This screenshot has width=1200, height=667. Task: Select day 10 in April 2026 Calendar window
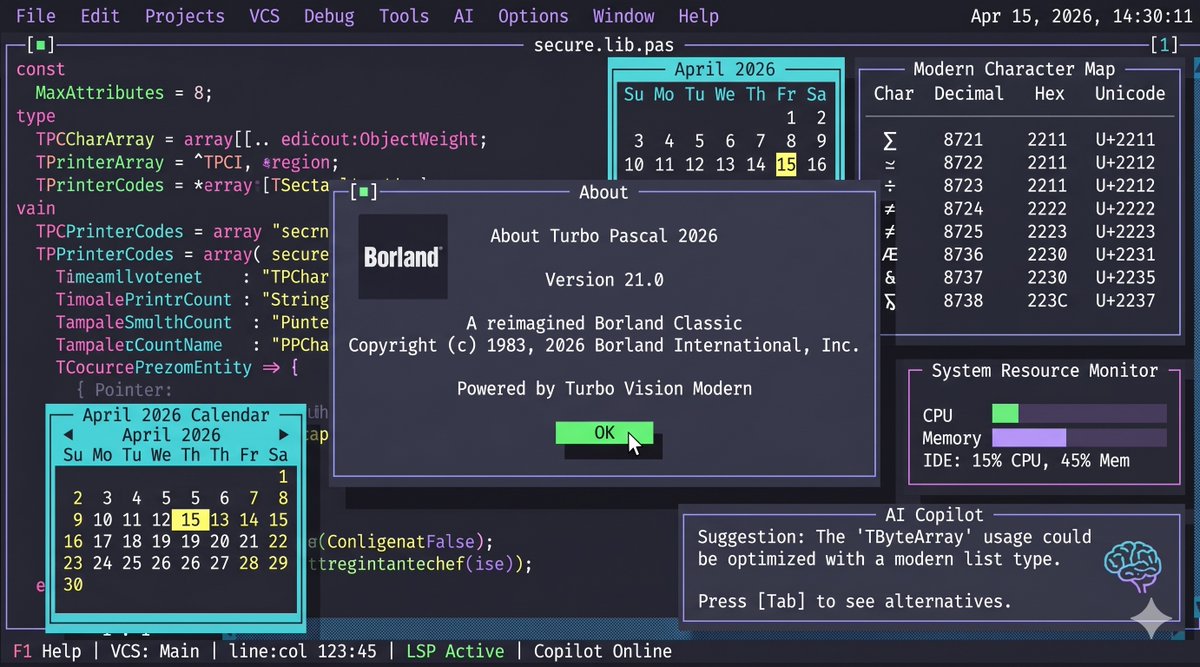click(x=103, y=520)
